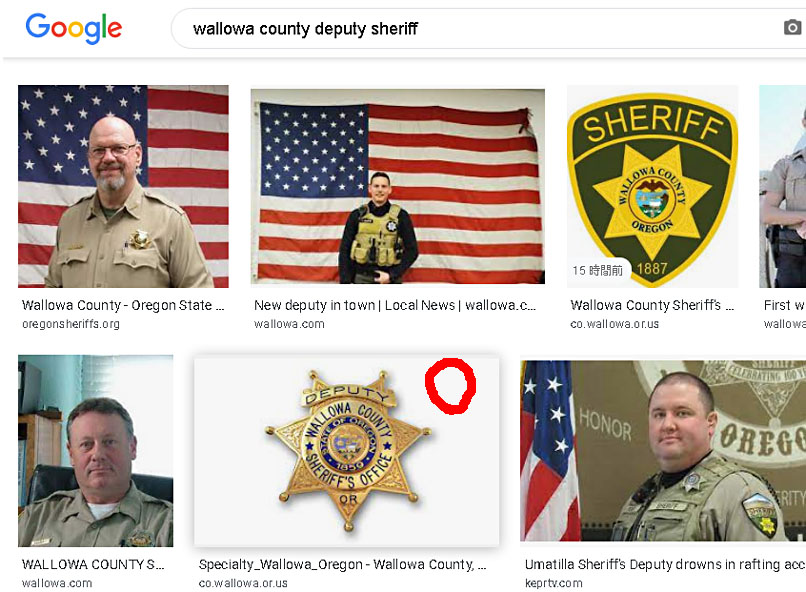Image resolution: width=806 pixels, height=592 pixels.
Task: Open partially visible deputy photo at right
Action: [x=782, y=186]
